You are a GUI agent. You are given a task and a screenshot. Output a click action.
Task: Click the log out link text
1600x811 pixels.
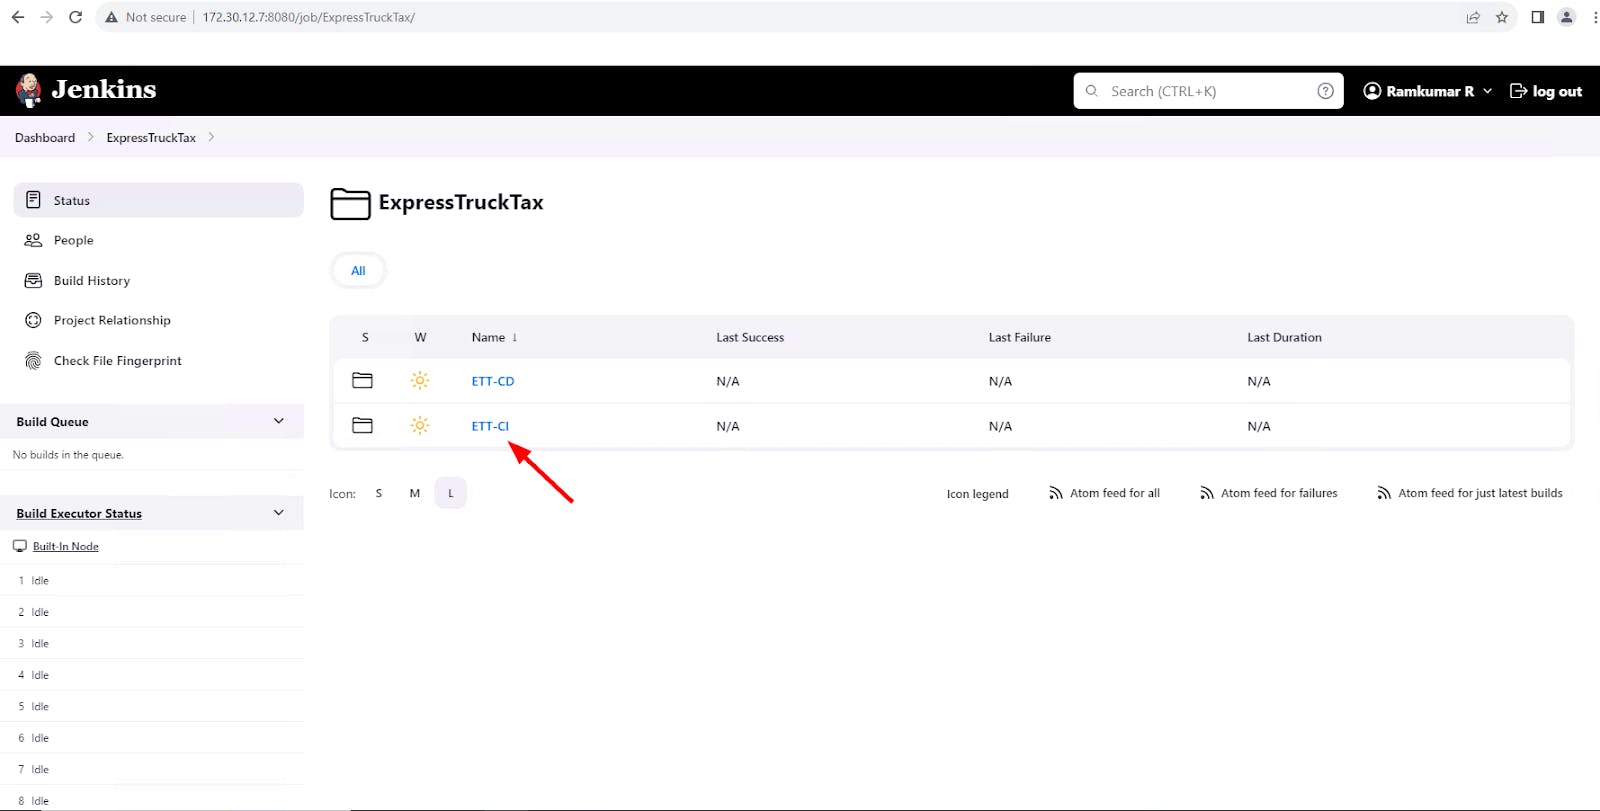pyautogui.click(x=1557, y=91)
